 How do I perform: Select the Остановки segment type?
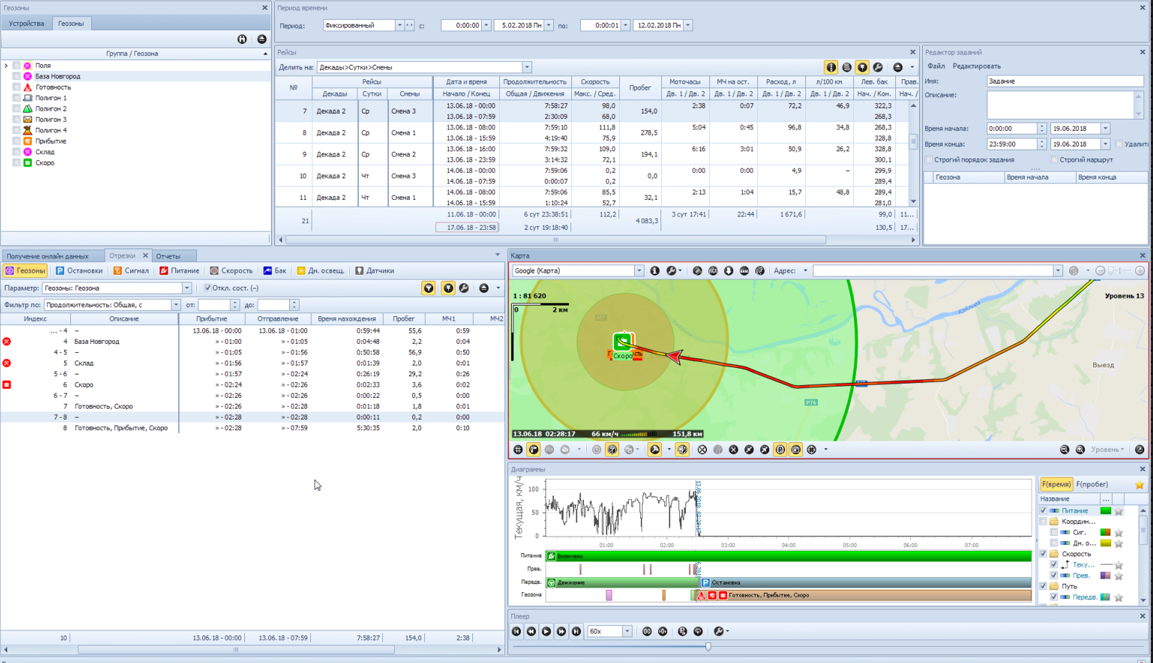[x=79, y=270]
